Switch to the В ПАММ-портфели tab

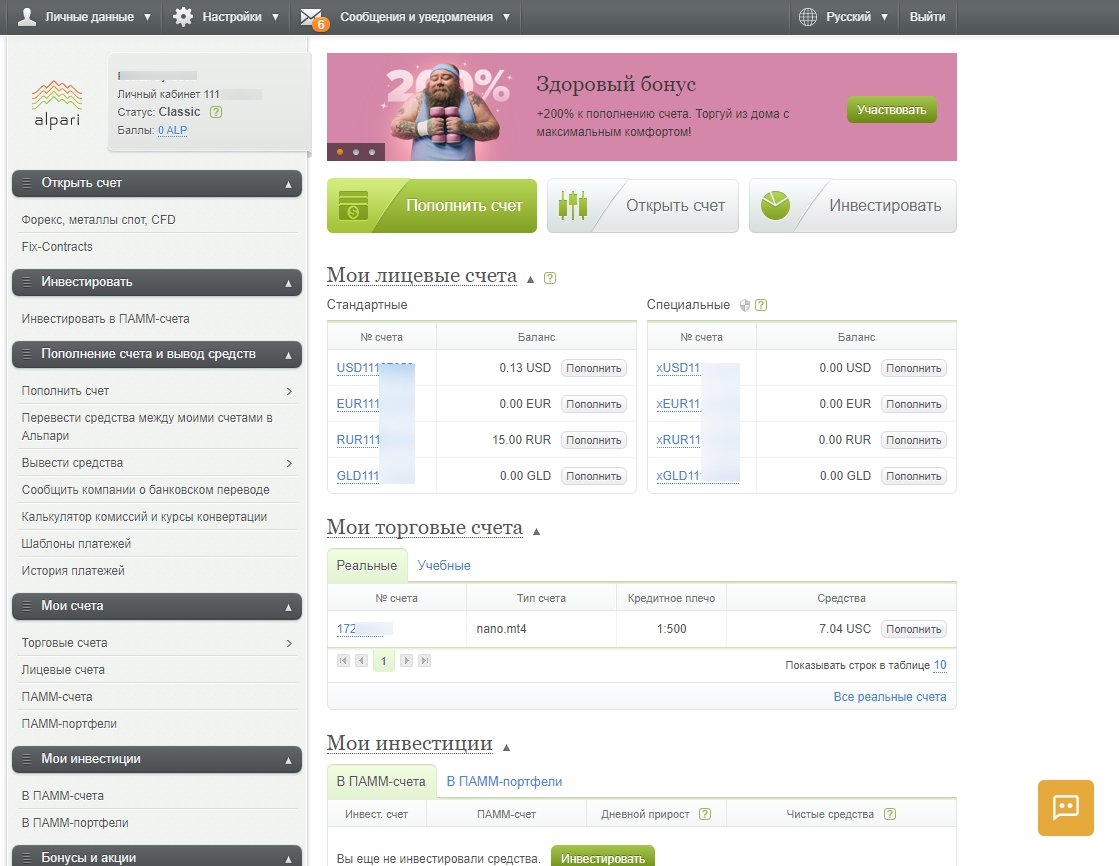click(x=504, y=781)
